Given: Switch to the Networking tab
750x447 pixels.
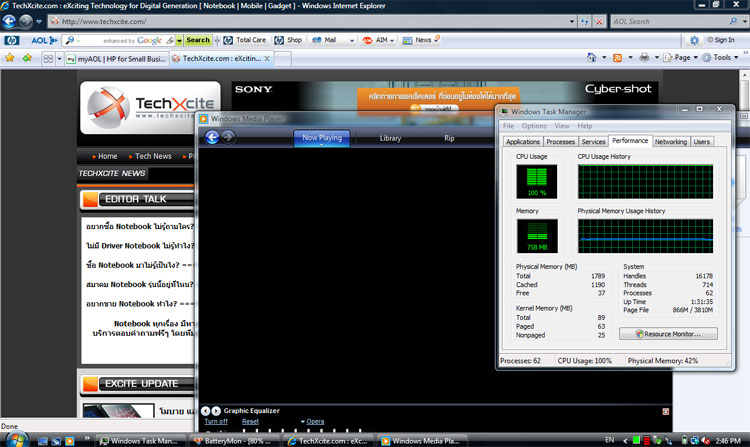Looking at the screenshot, I should click(x=671, y=142).
